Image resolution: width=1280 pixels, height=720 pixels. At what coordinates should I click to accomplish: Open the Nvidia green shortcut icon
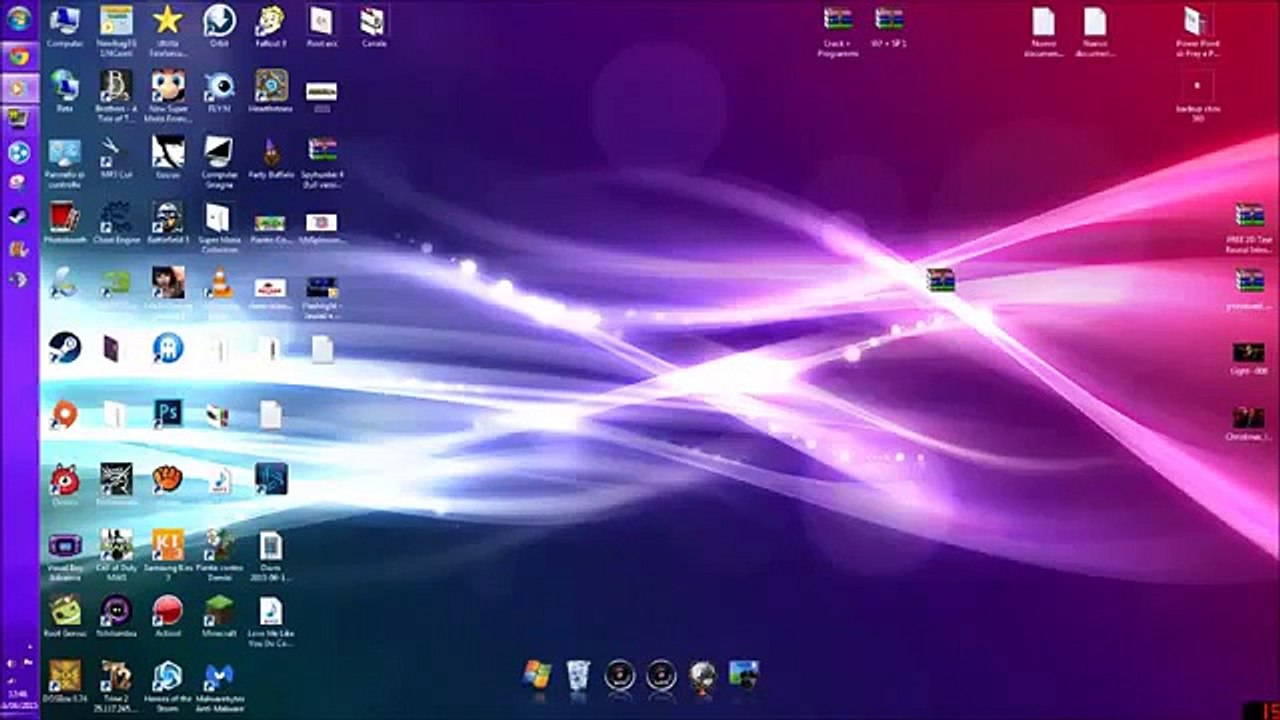[116, 284]
